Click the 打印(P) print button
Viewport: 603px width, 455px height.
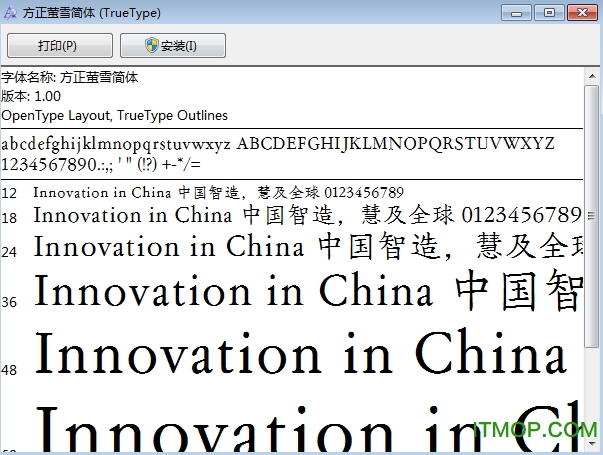(60, 46)
